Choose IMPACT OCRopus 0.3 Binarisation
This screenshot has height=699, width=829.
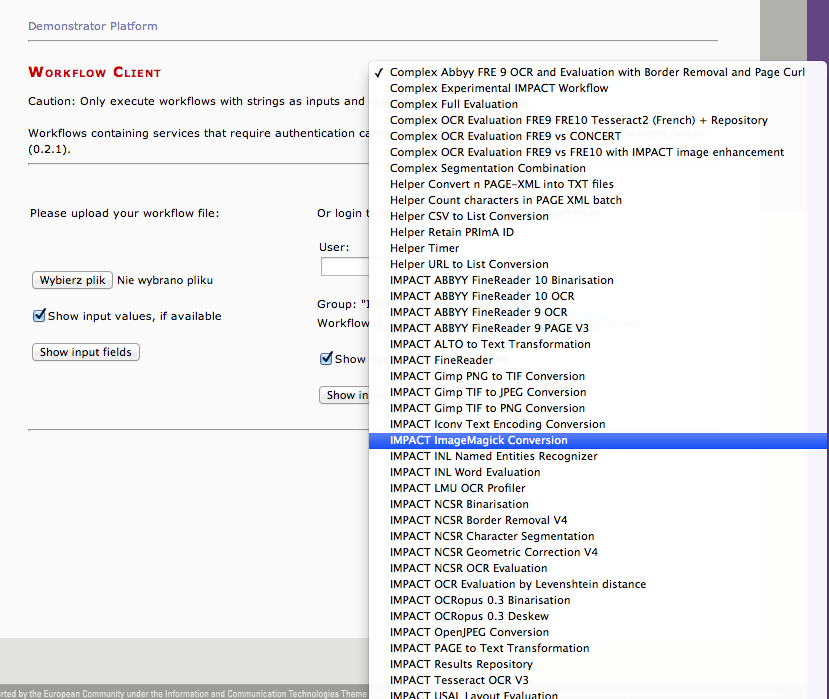click(597, 600)
